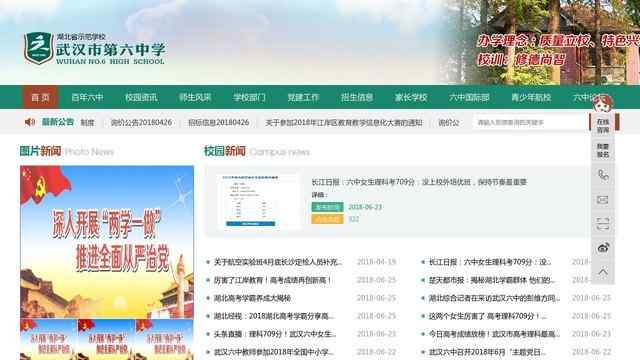Screen dimensions: 640x360
Task: Open news 关于航空实验班4月底长沙定检人员补充
Action: coord(278,262)
